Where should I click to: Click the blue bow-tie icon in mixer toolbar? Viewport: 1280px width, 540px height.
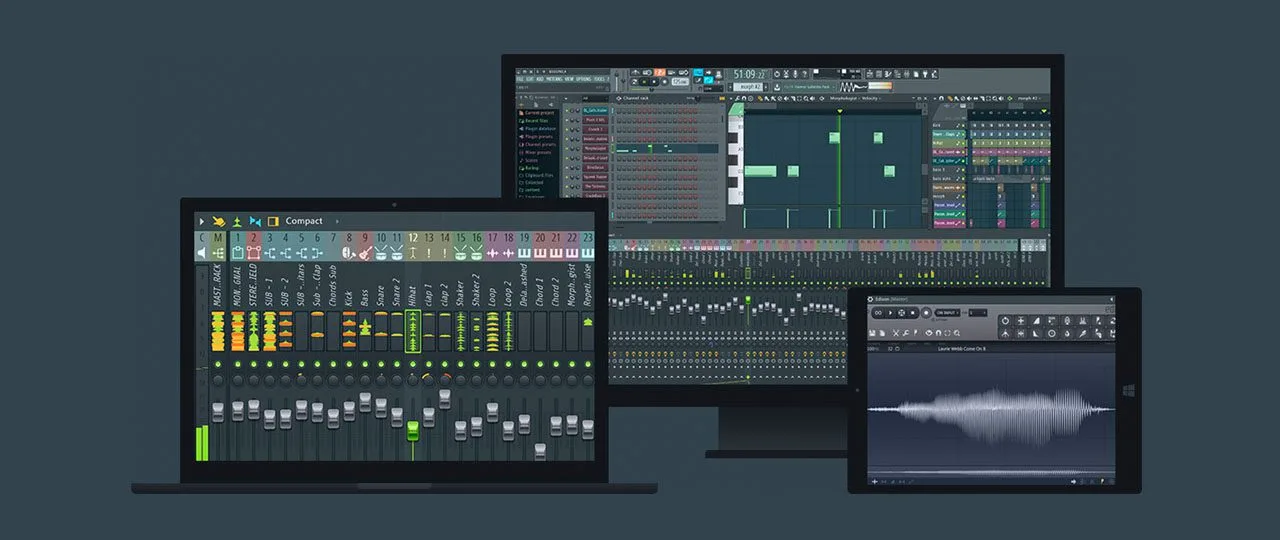[255, 221]
